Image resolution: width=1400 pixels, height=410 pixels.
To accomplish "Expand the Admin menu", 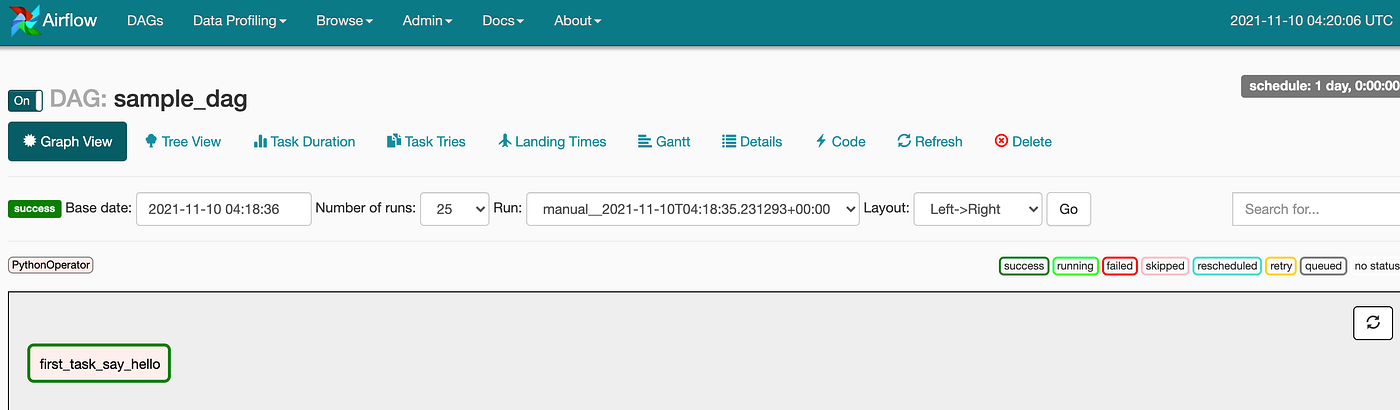I will click(x=427, y=20).
